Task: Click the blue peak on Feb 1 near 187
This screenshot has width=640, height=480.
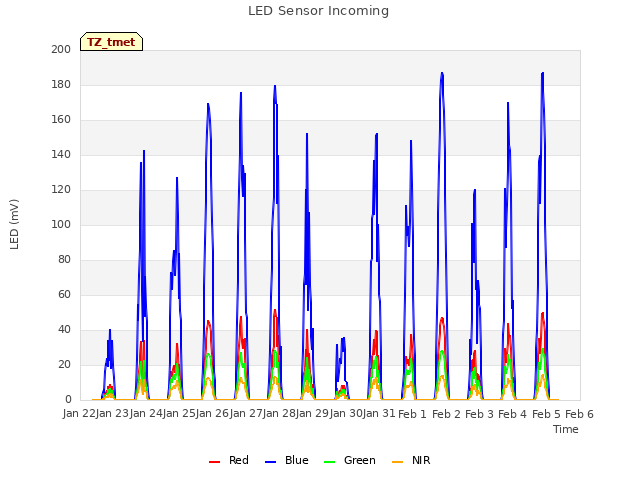Action: (x=442, y=73)
